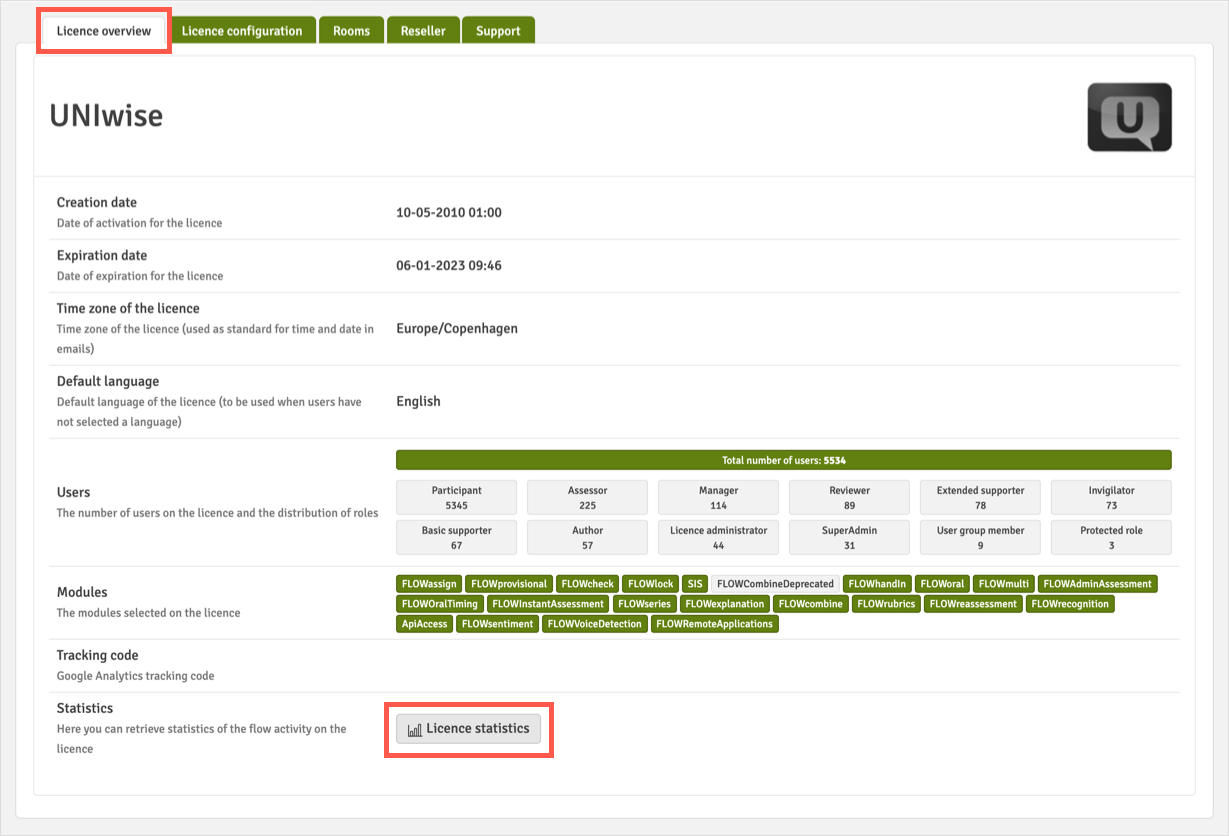The height and width of the screenshot is (836, 1229).
Task: Click the Statistics row label
Action: [x=85, y=708]
